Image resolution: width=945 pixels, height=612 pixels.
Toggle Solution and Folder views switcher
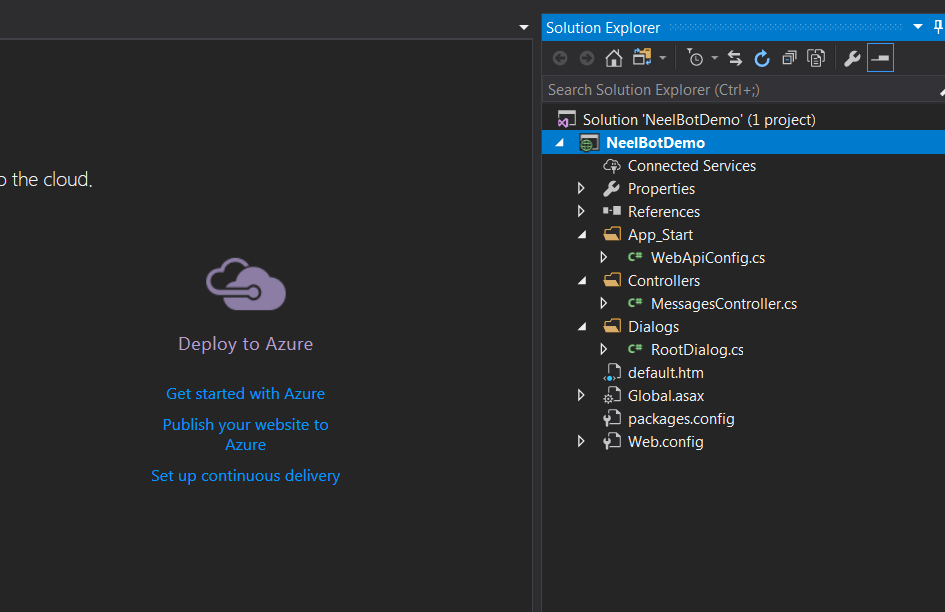click(642, 58)
